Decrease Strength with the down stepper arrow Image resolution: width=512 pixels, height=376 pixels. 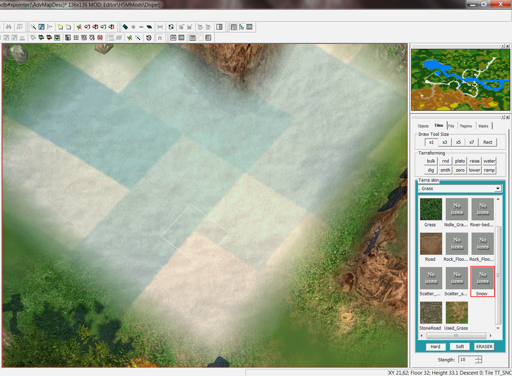(x=478, y=362)
